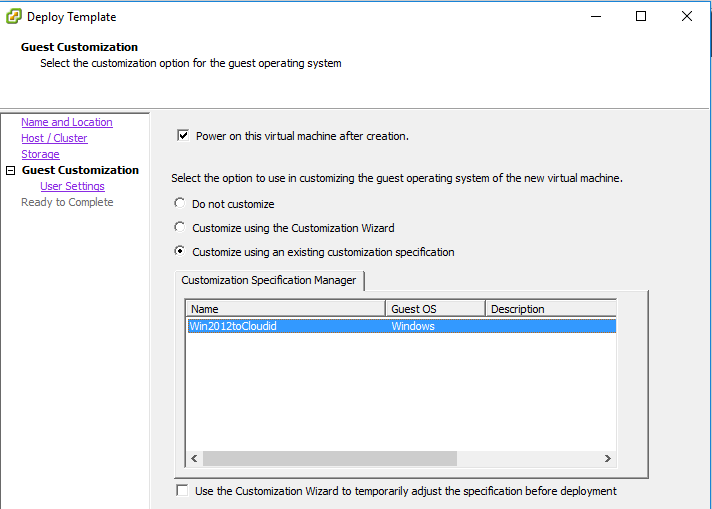The width and height of the screenshot is (712, 509).
Task: Open the Name and Location step
Action: coord(67,122)
